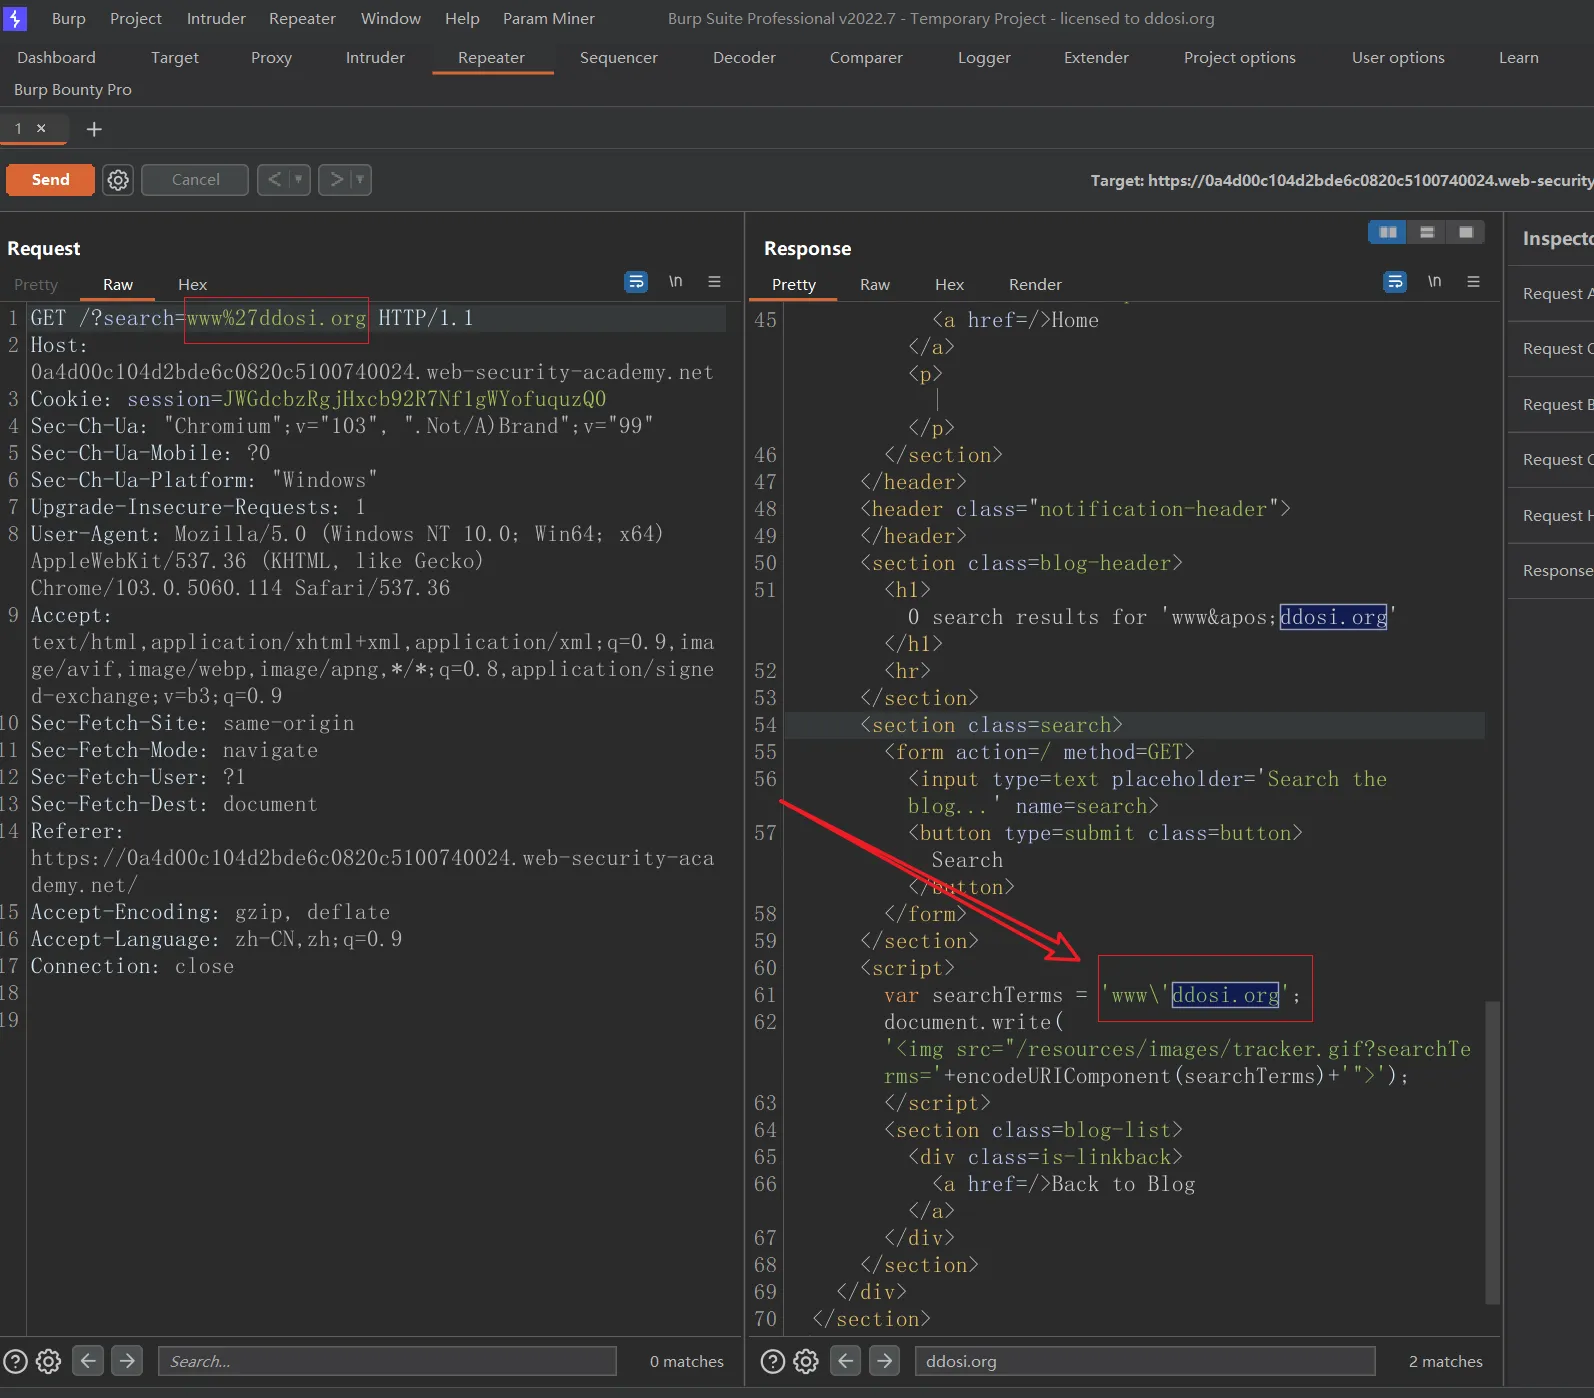
Task: Open Repeater send settings gear icon
Action: 118,180
